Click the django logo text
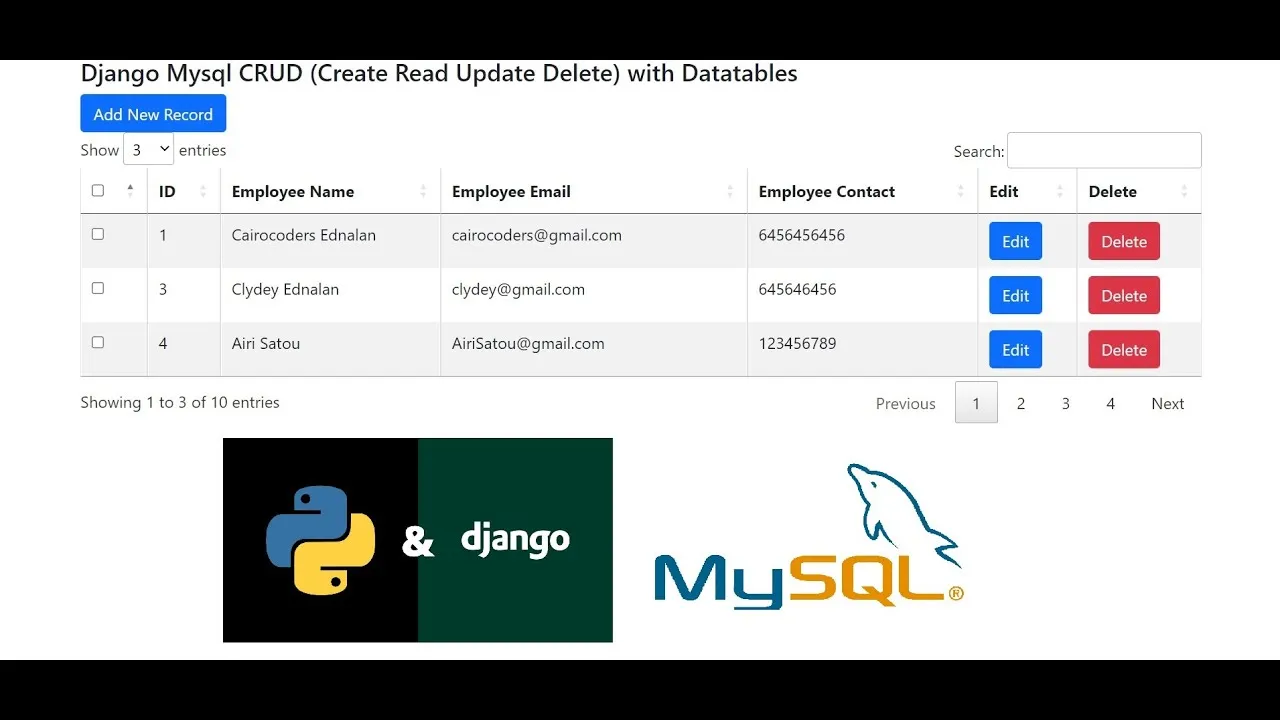 coord(515,540)
